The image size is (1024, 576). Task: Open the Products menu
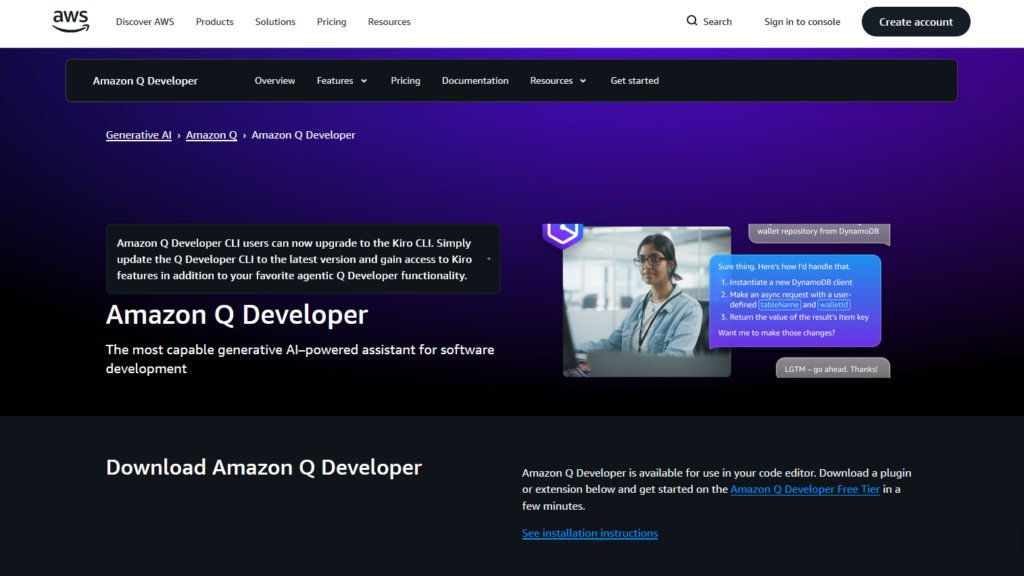(x=215, y=22)
